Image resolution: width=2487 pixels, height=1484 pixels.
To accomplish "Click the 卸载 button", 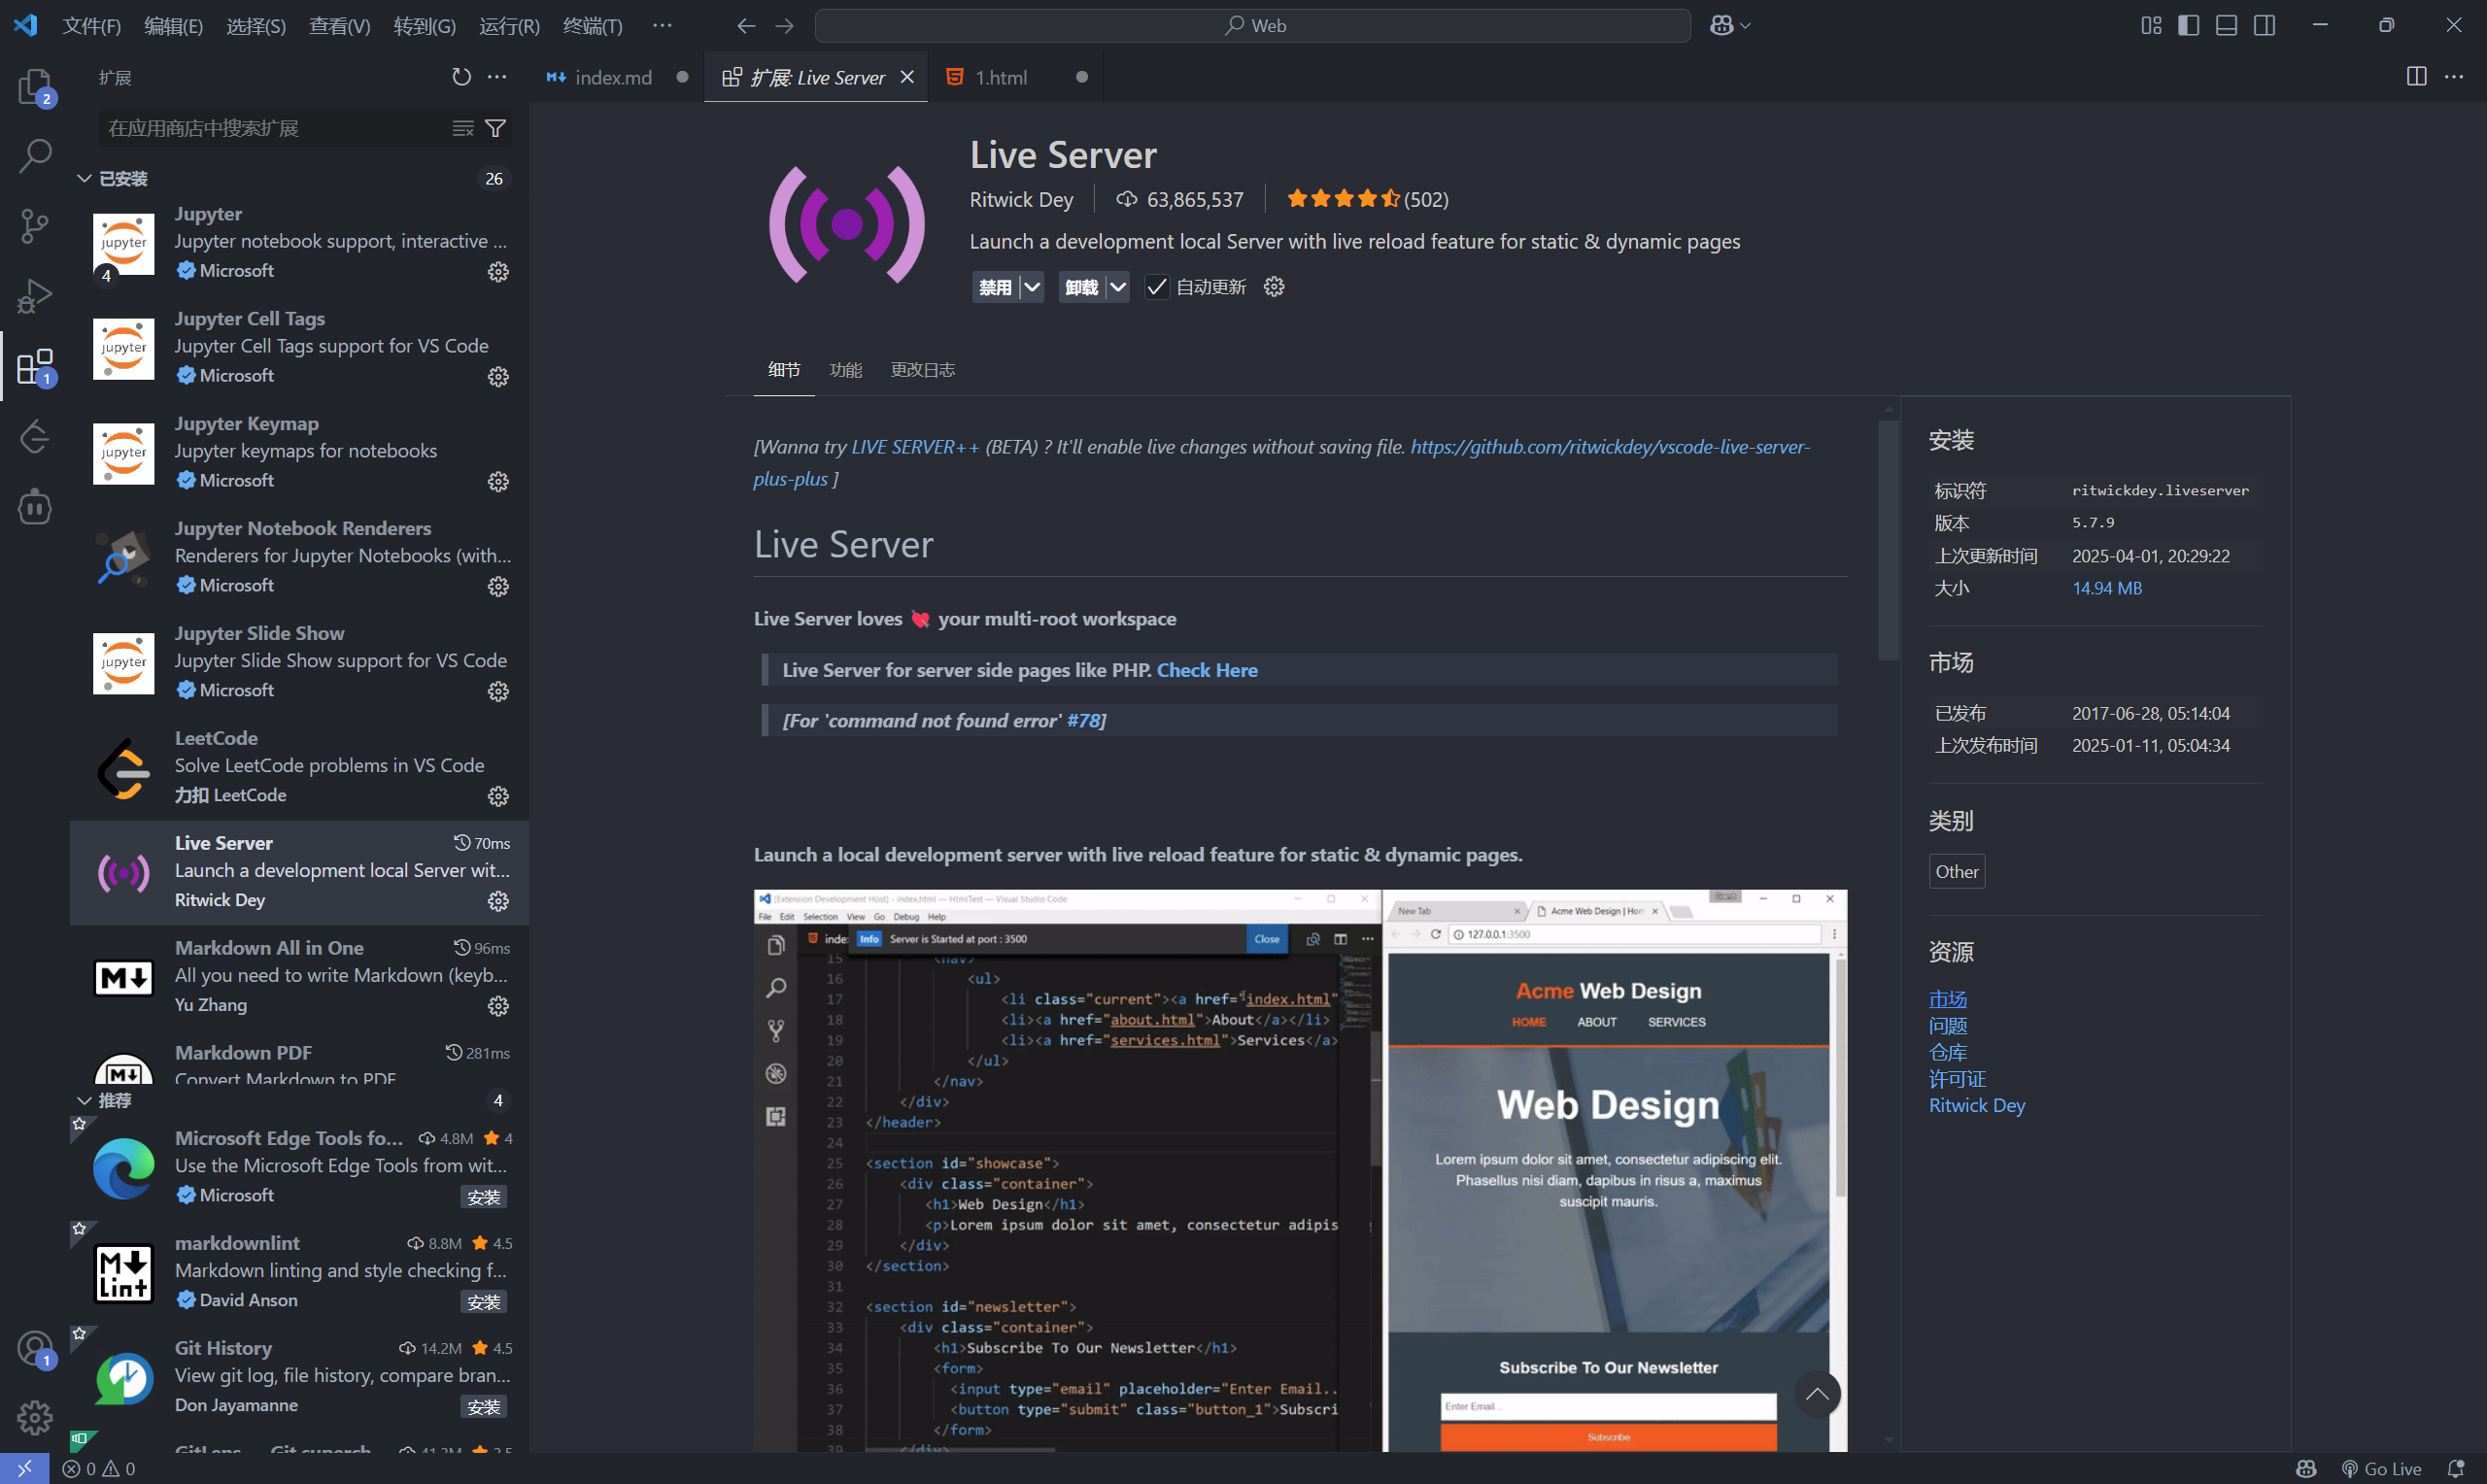I will tap(1081, 287).
